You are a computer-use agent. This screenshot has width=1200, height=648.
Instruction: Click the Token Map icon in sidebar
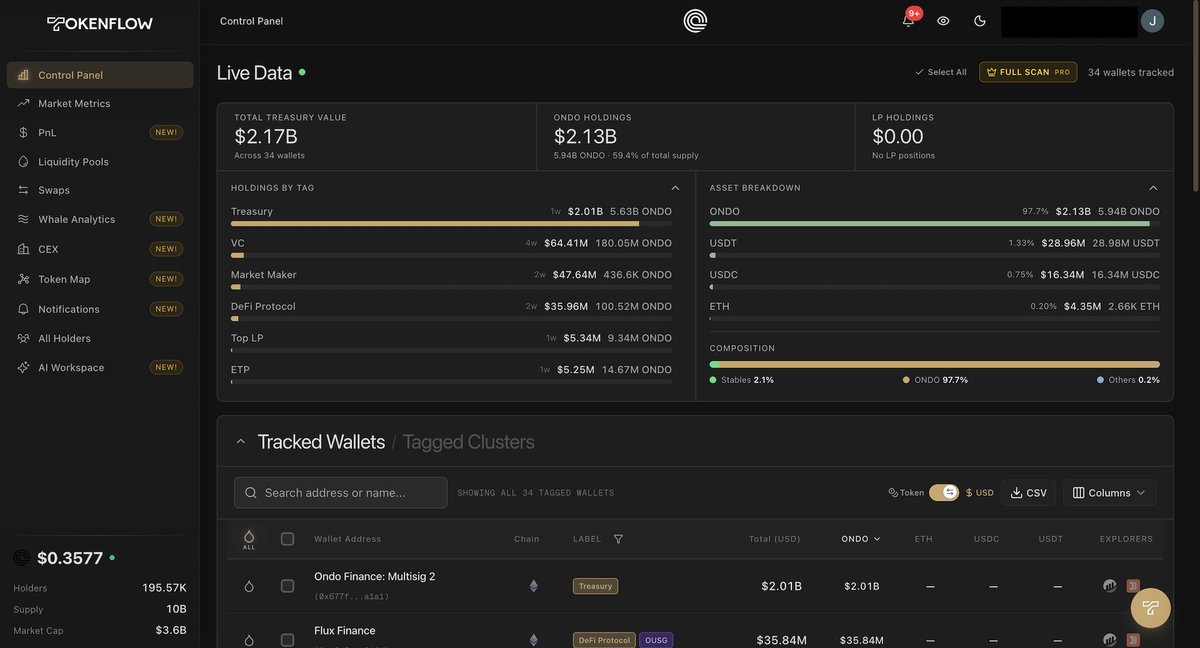24,279
